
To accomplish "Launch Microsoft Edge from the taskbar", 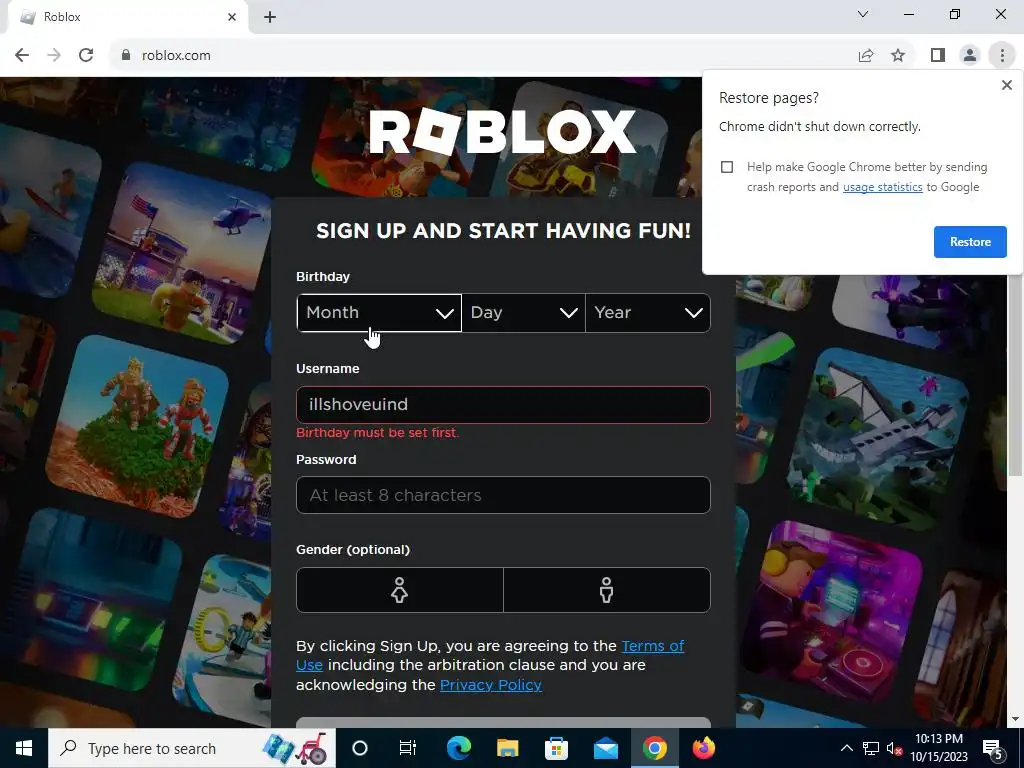I will [458, 748].
